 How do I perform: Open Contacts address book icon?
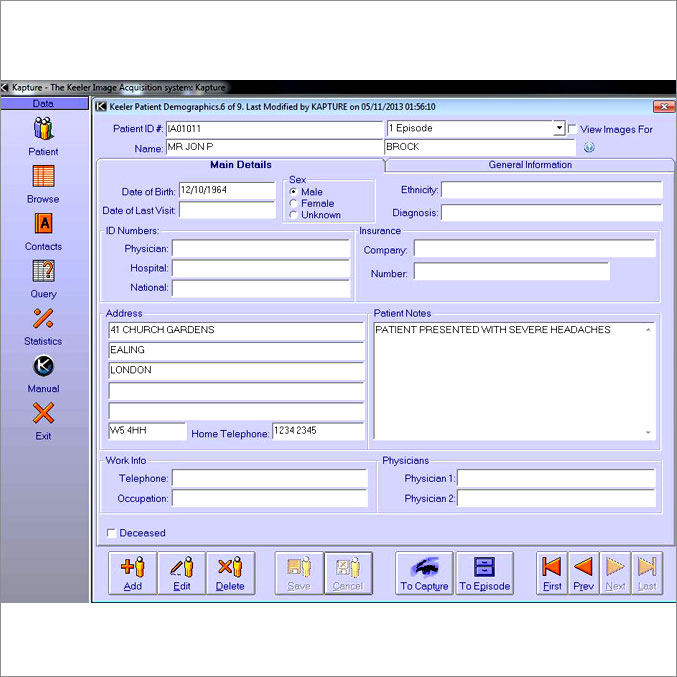[43, 223]
